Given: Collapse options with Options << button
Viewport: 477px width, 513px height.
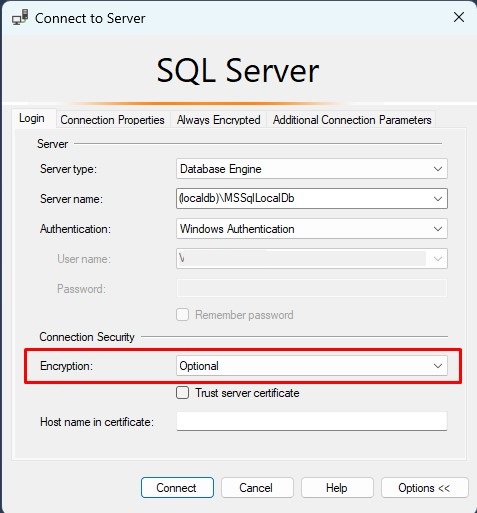Looking at the screenshot, I should tap(424, 488).
